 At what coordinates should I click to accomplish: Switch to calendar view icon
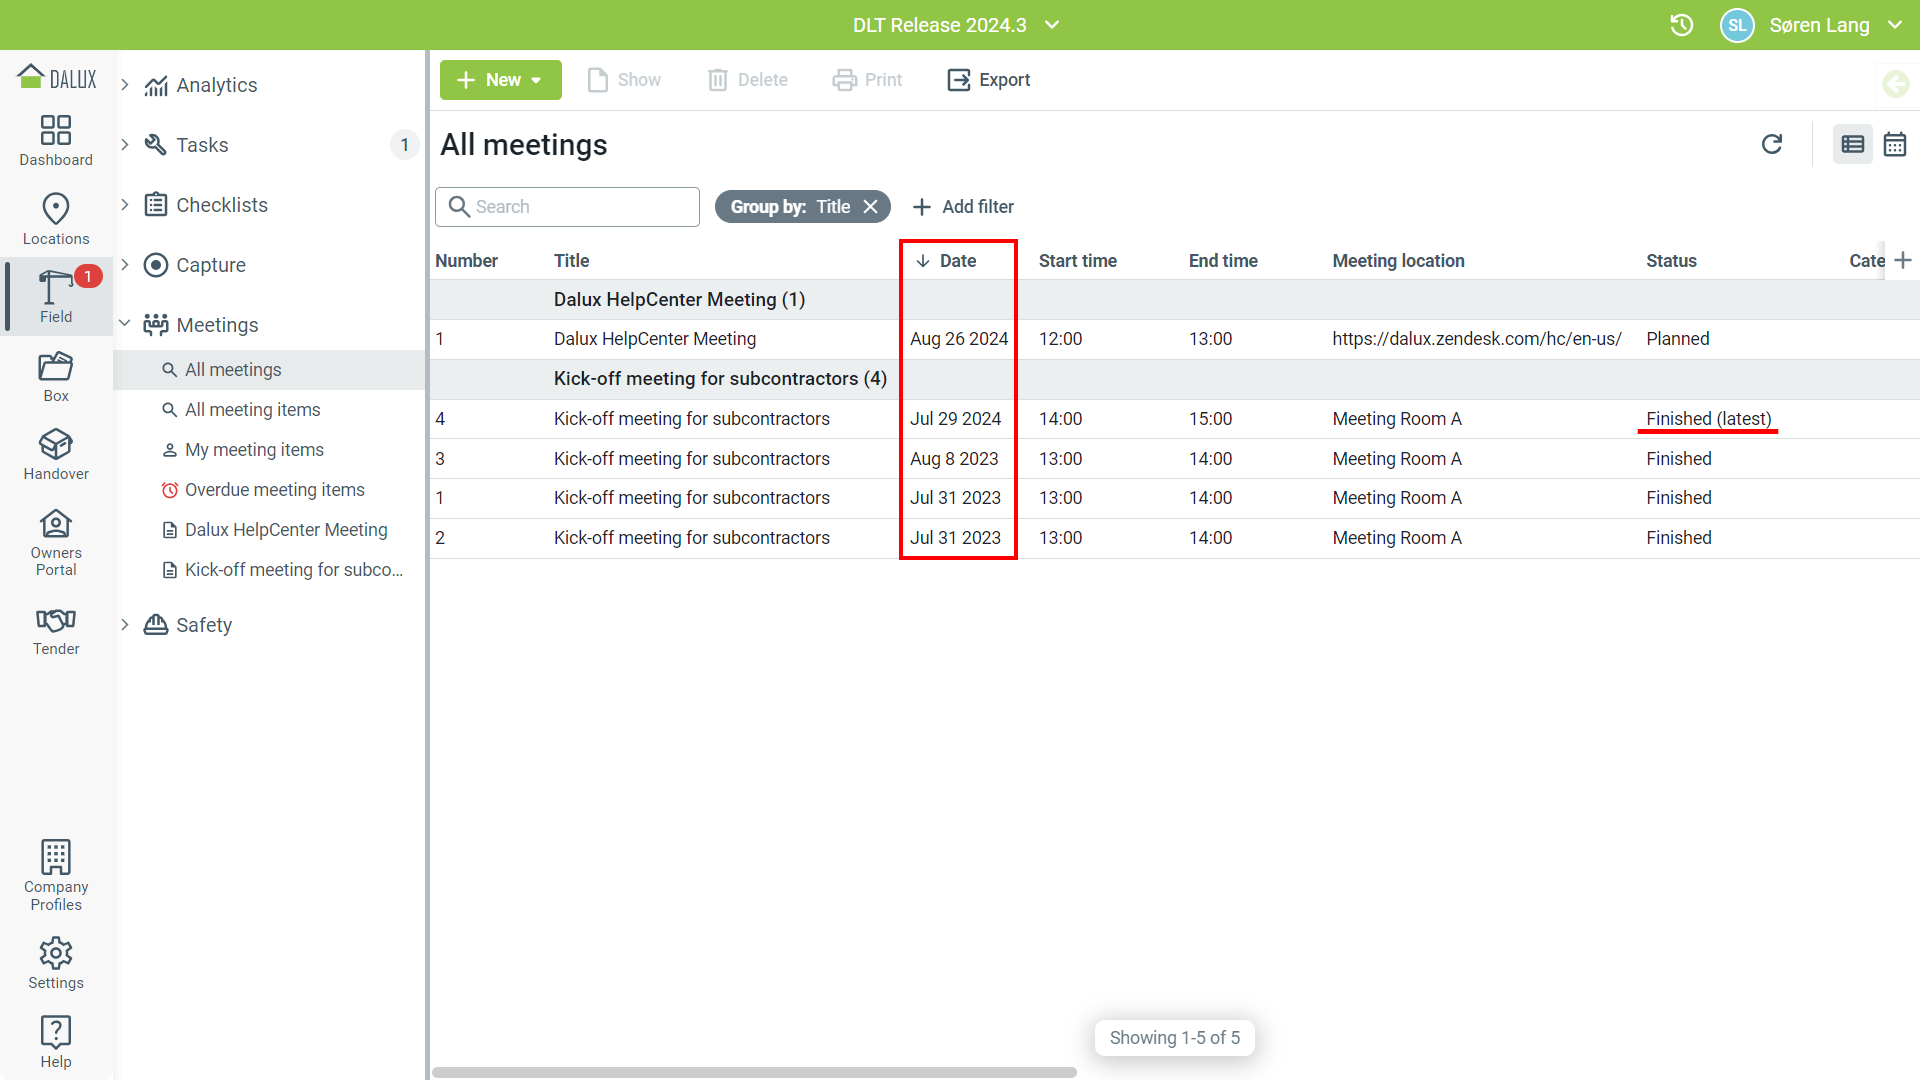[x=1894, y=145]
